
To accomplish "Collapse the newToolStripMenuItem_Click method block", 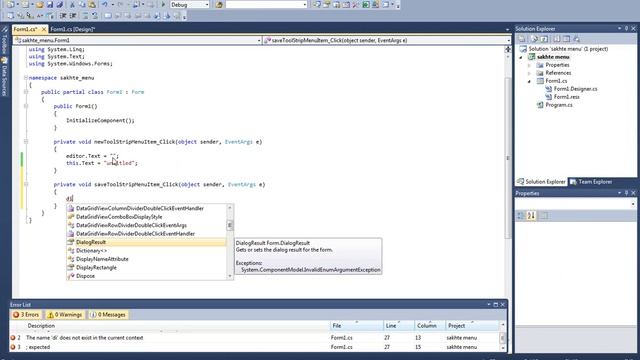I will click(x=26, y=142).
